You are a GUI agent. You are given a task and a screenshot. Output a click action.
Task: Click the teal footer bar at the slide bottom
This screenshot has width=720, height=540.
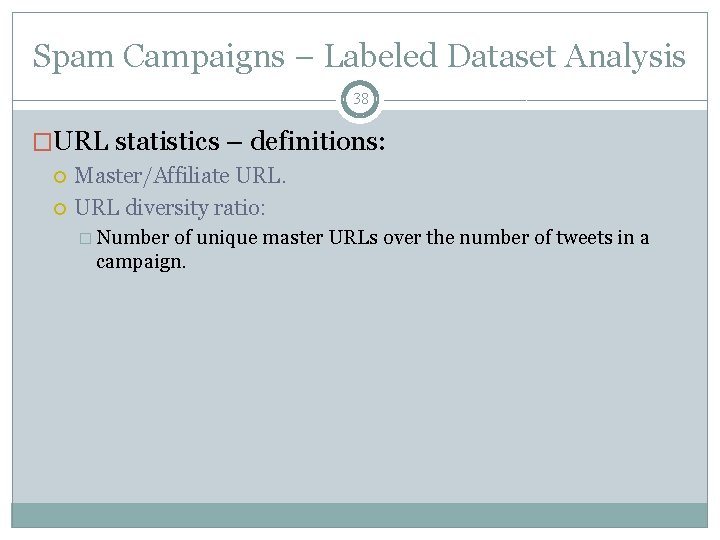coord(360,515)
